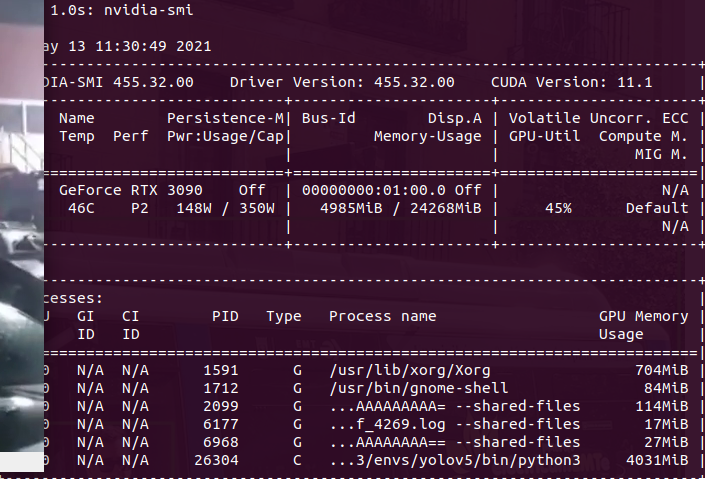Click the 'nvidia-smi' command text
The image size is (705, 479).
tap(149, 10)
